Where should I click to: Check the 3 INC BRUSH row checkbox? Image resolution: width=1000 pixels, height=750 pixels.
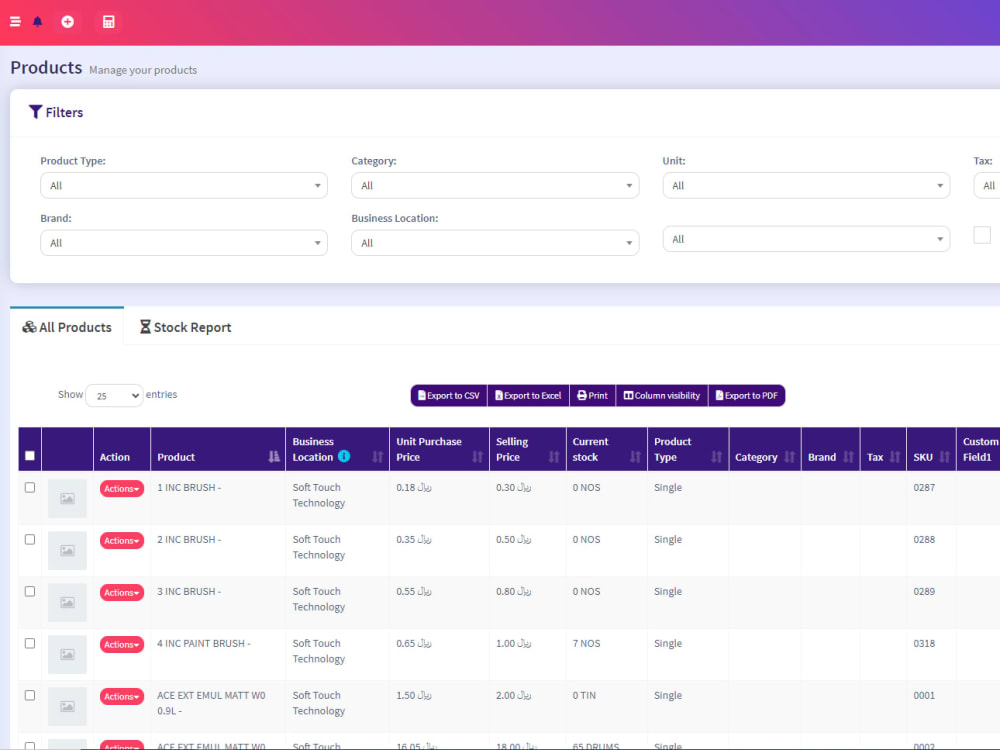[30, 591]
